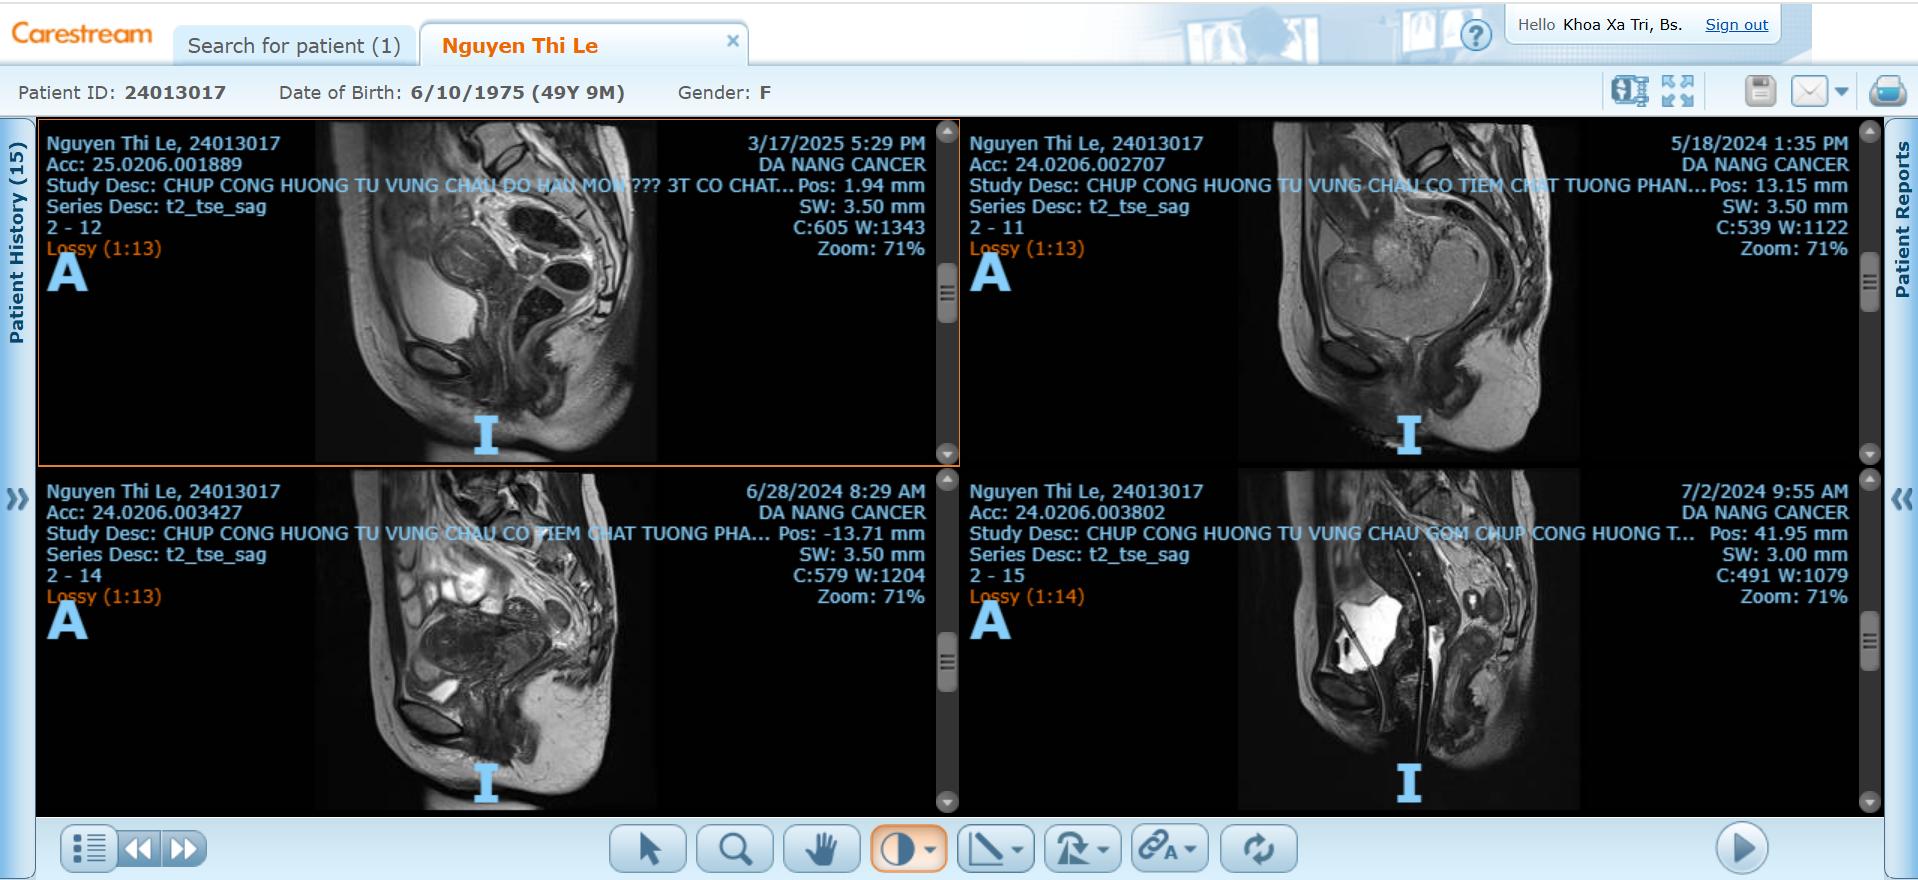Viewport: 1918px width, 880px height.
Task: Activate the magnifier zoom tool
Action: tap(735, 849)
